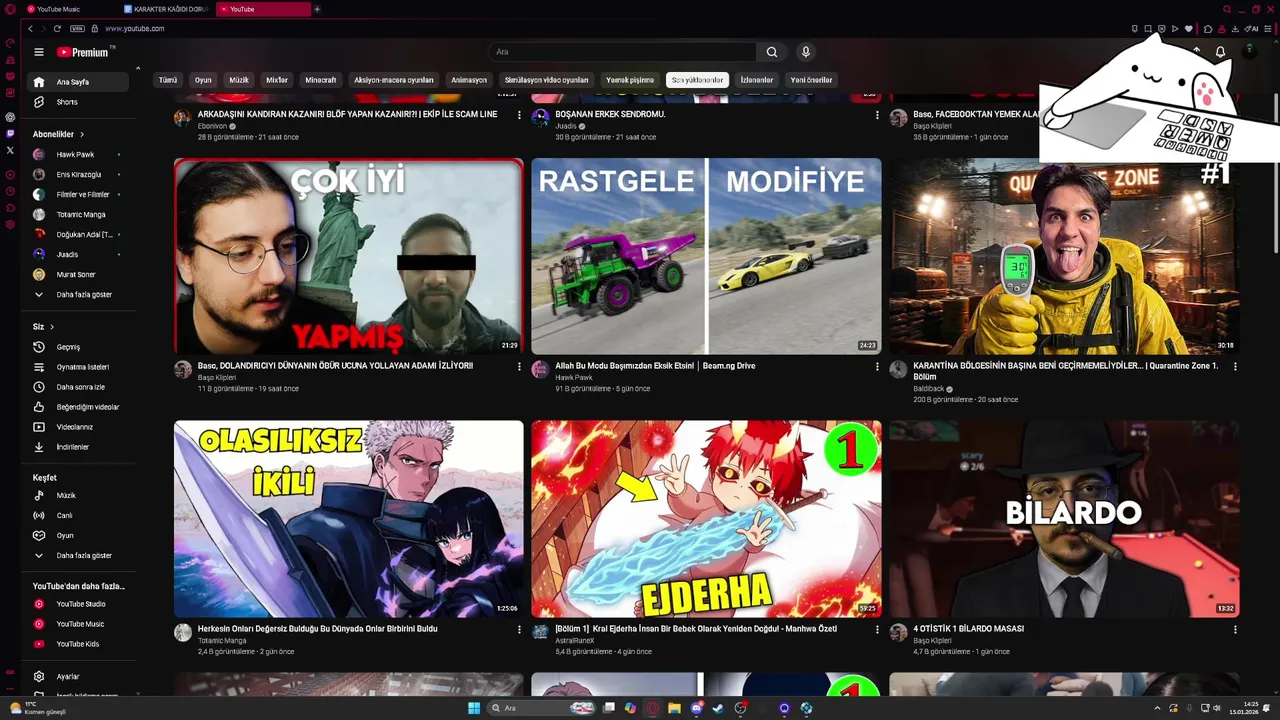Open Ayarlar settings in sidebar
Image resolution: width=1280 pixels, height=720 pixels.
(x=68, y=677)
